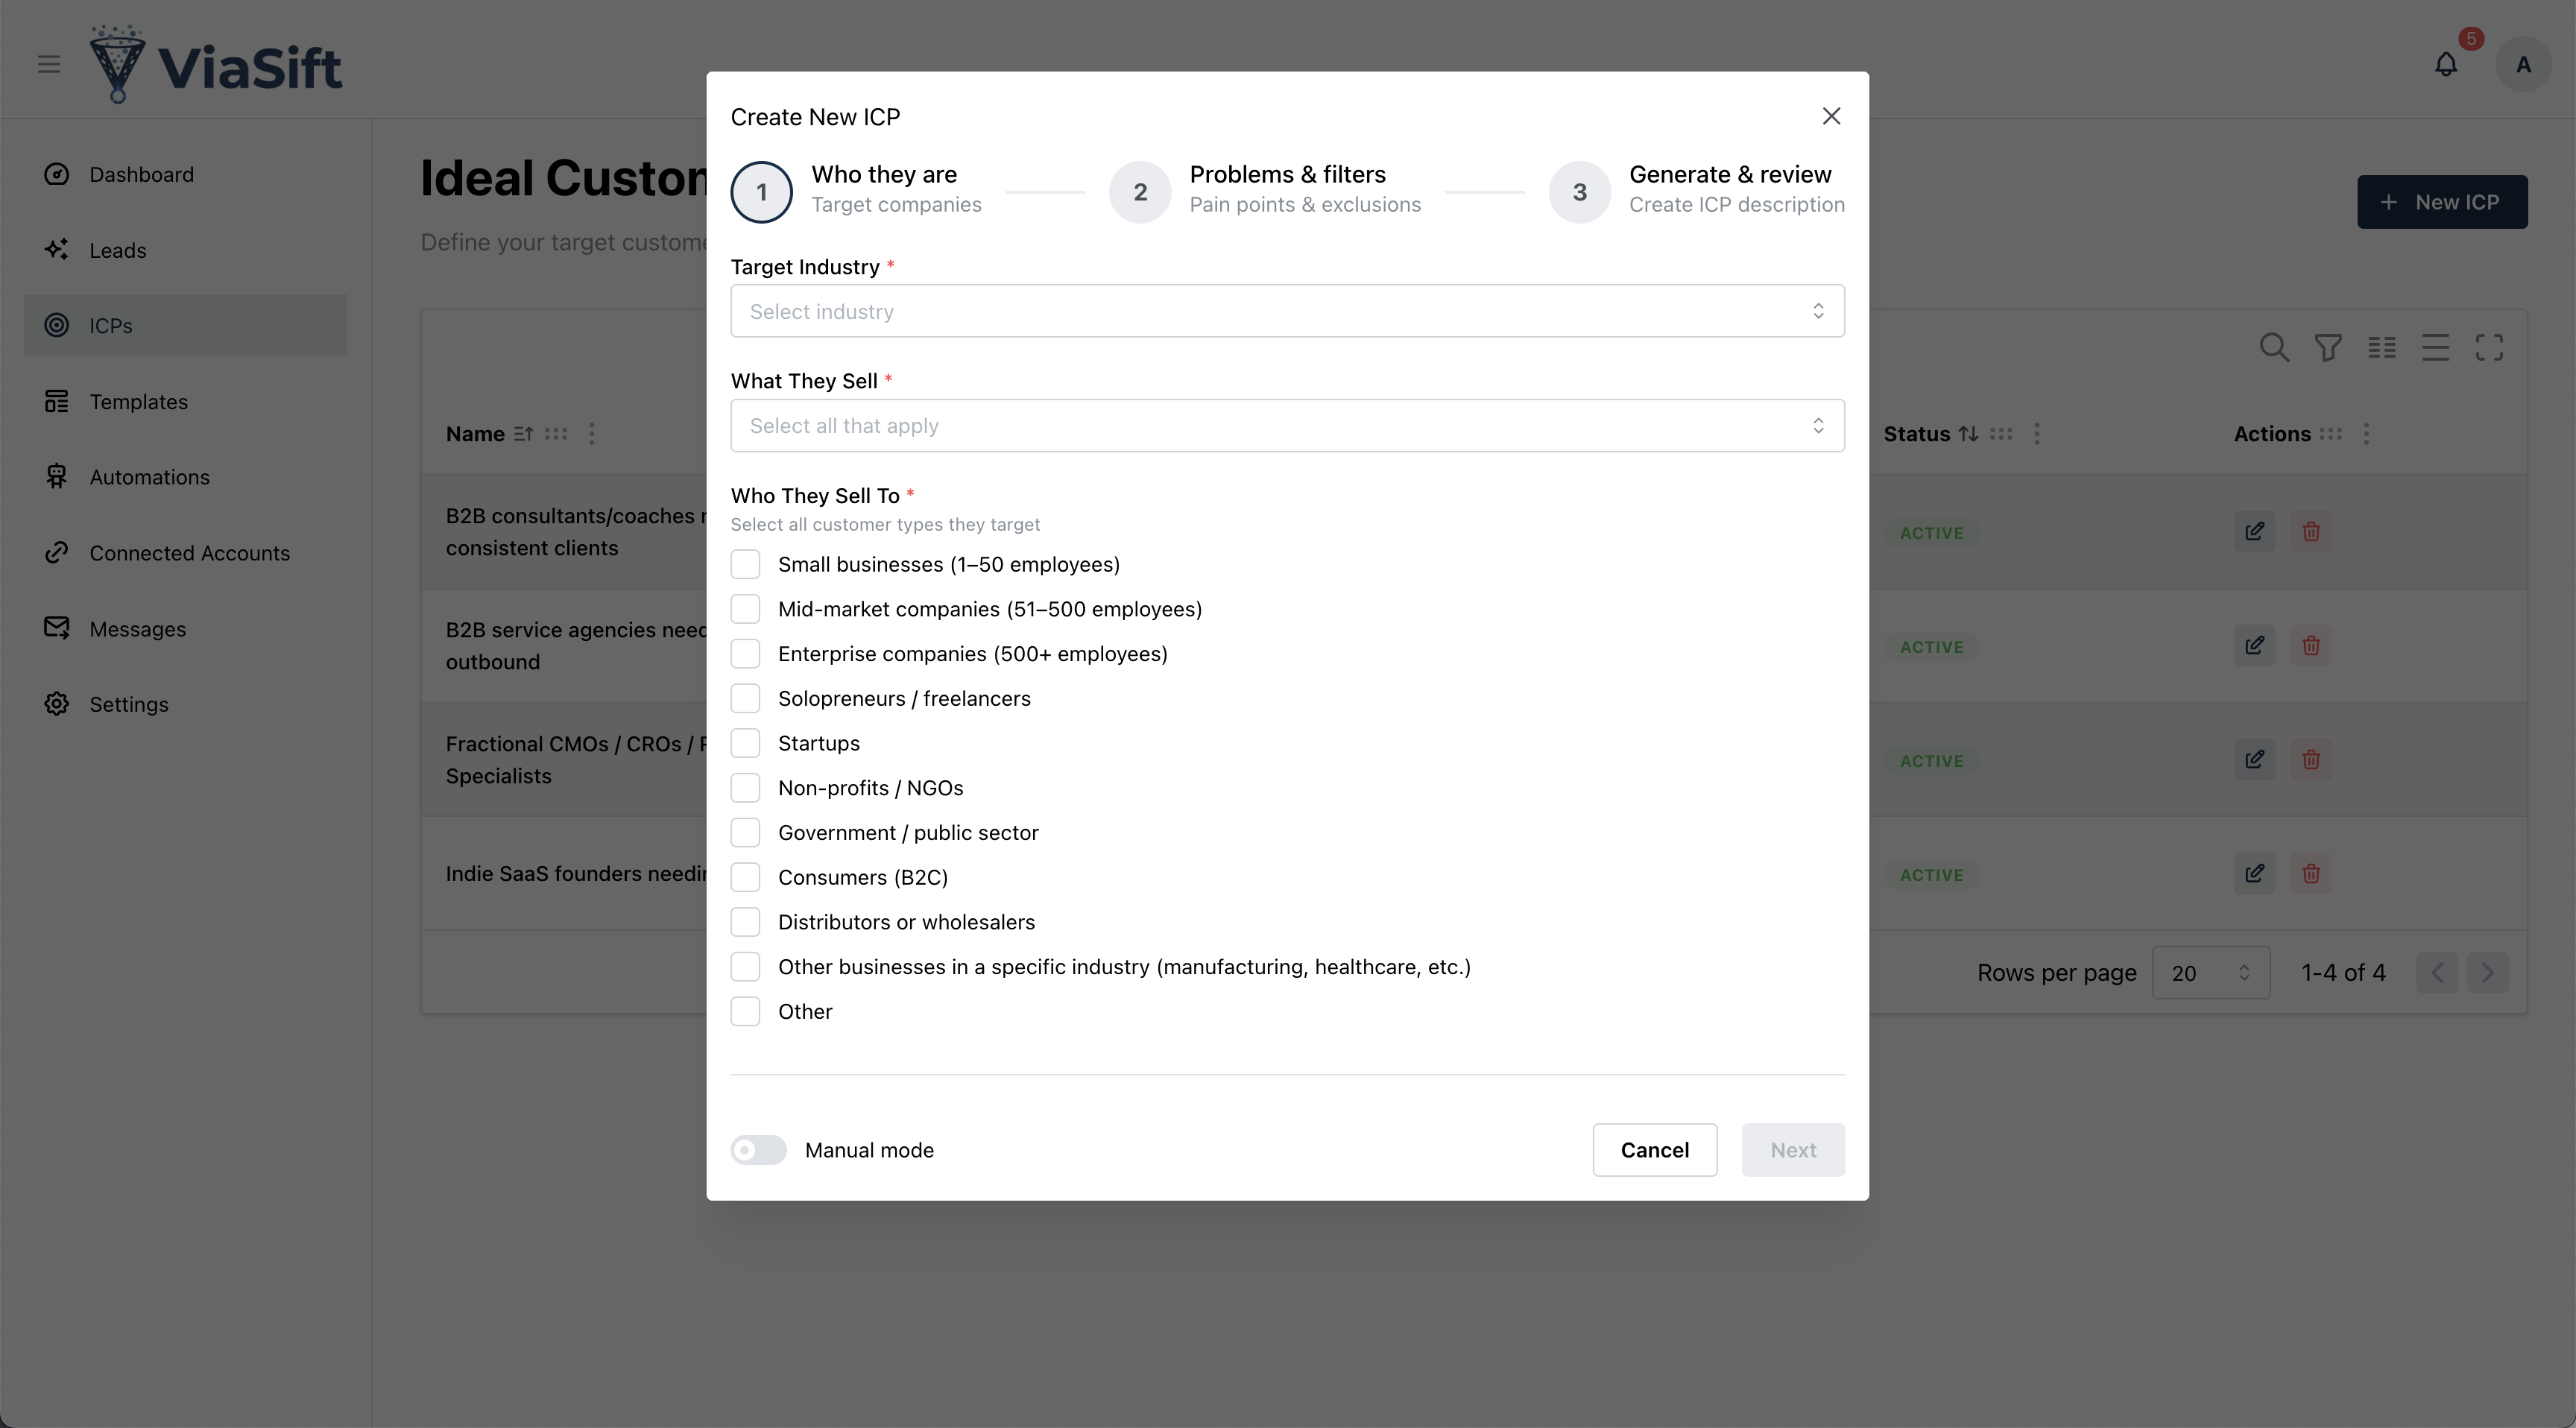The image size is (2576, 1428).
Task: Open the Target Industry dropdown
Action: pos(1287,311)
